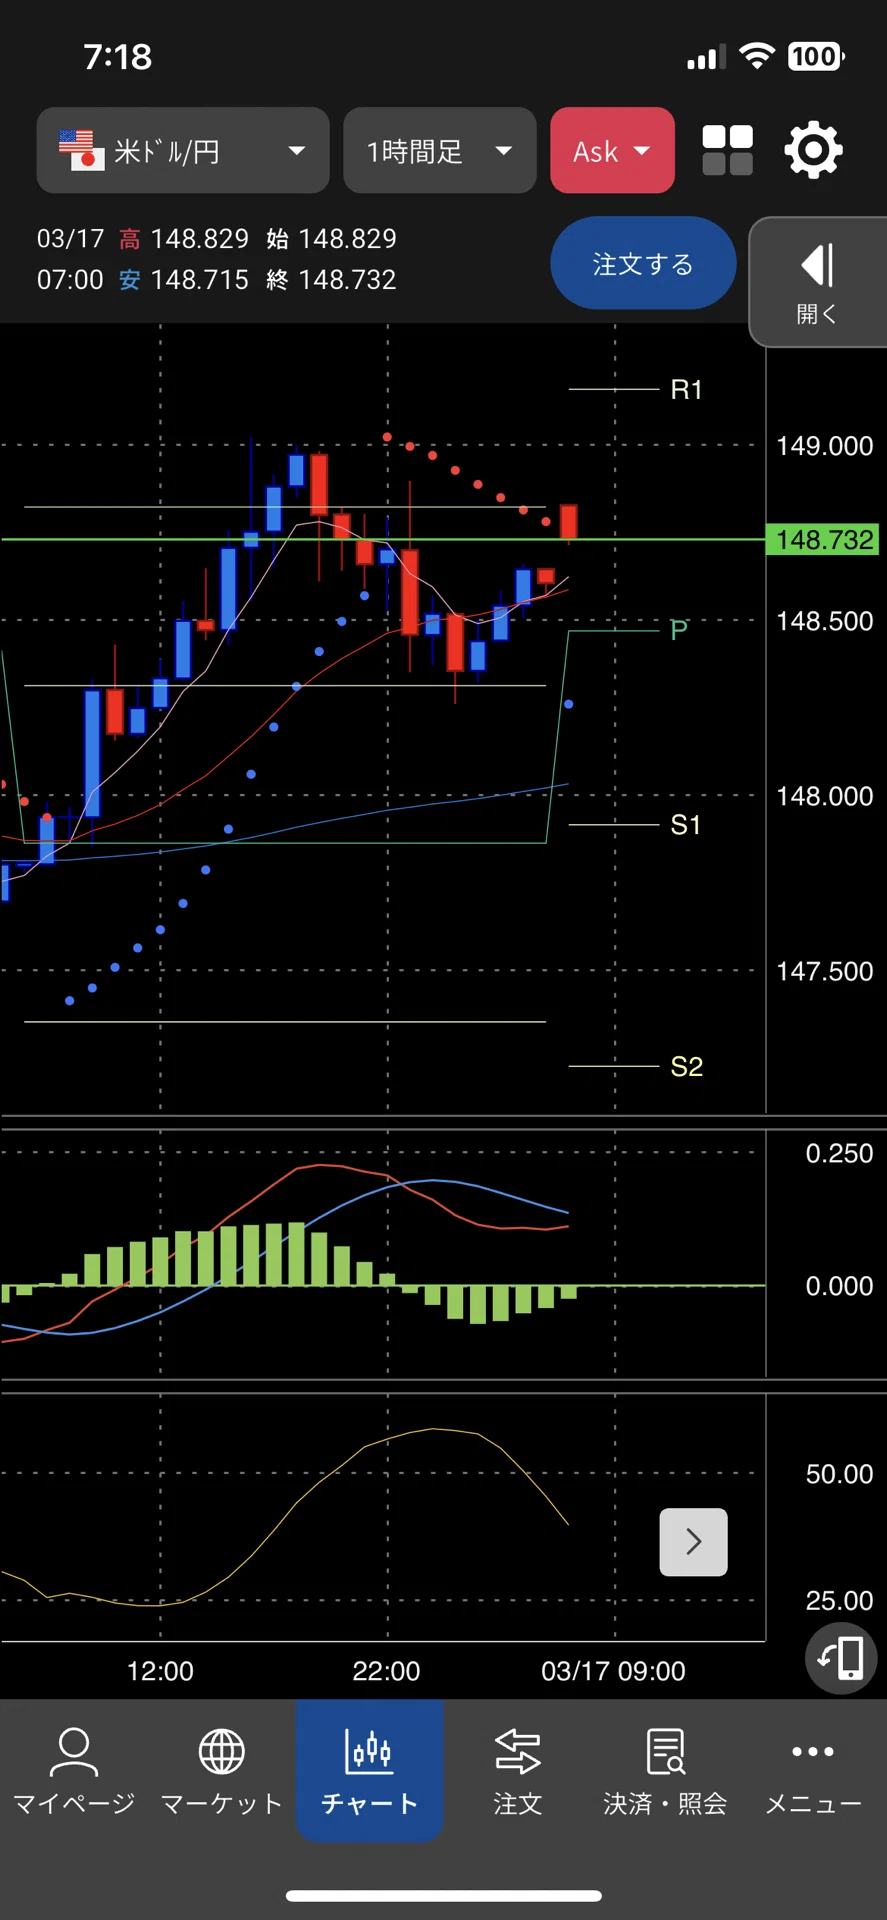Select the チャート tab
The image size is (887, 1920).
(370, 1771)
